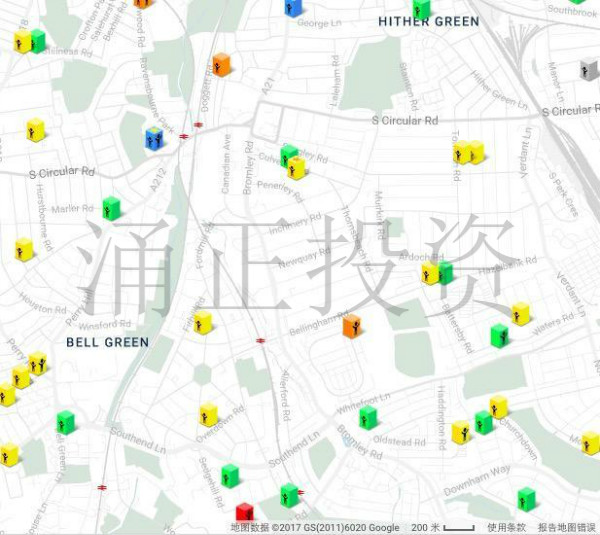
Task: Click the yellow marker on Firhill Rd
Action: coord(203,323)
